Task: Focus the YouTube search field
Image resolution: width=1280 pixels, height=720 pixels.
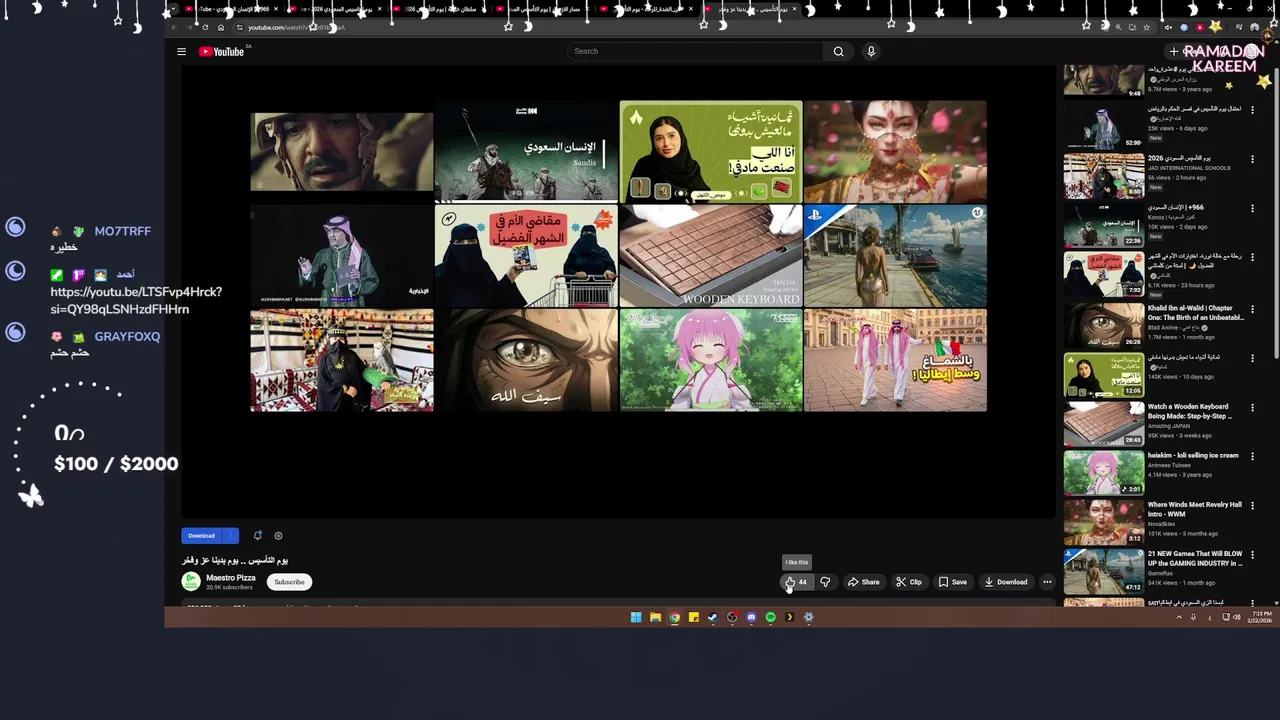Action: [696, 52]
